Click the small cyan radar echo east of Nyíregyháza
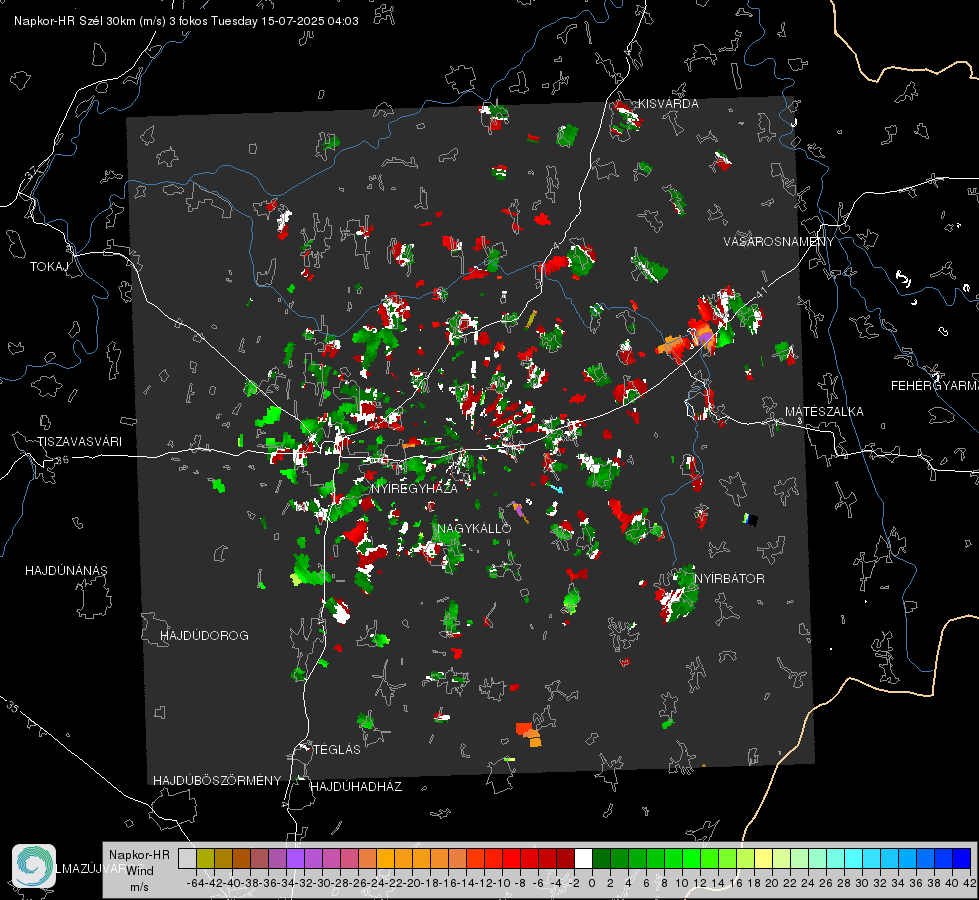The height and width of the screenshot is (900, 979). tap(555, 488)
